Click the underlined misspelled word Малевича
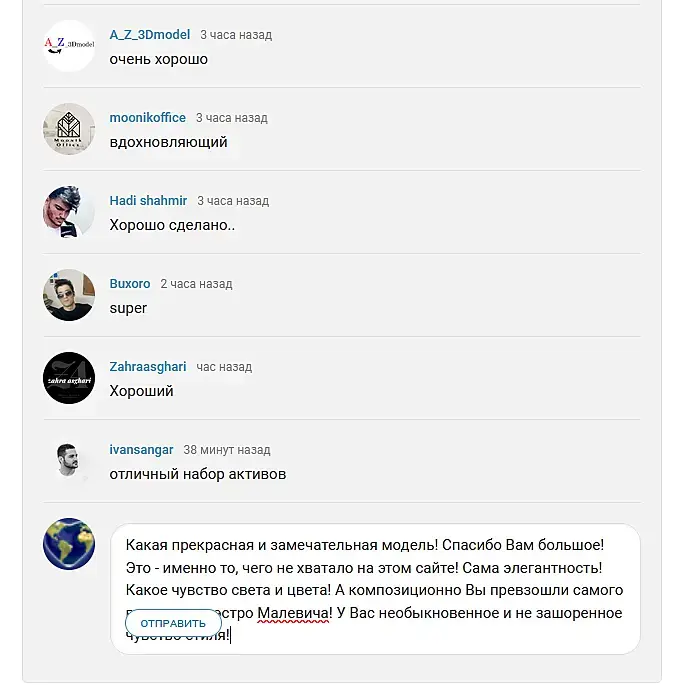 294,613
